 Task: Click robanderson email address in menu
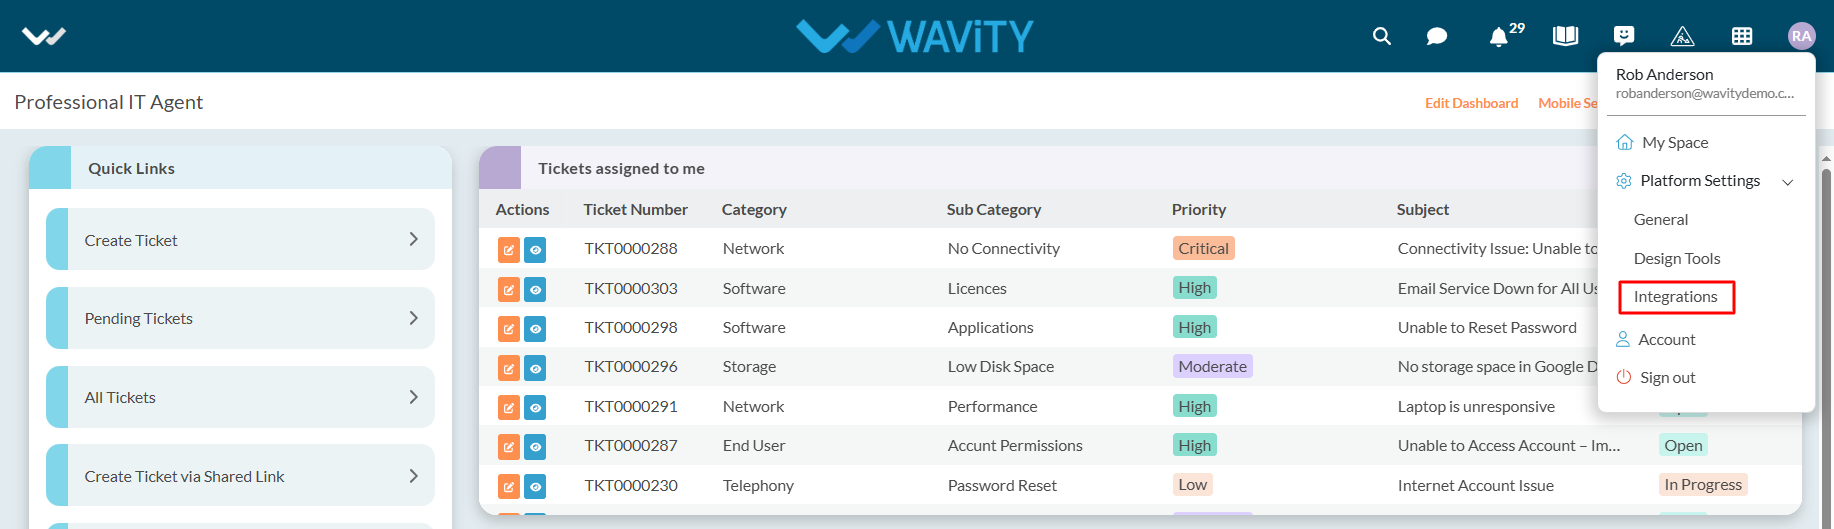[1705, 94]
